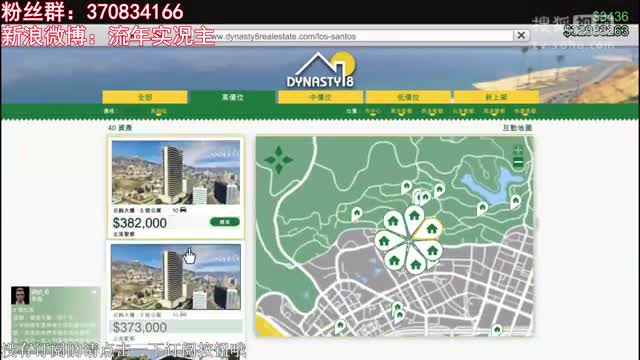This screenshot has width=640, height=360.
Task: Open the 低價位 (low-price) tab
Action: click(408, 97)
